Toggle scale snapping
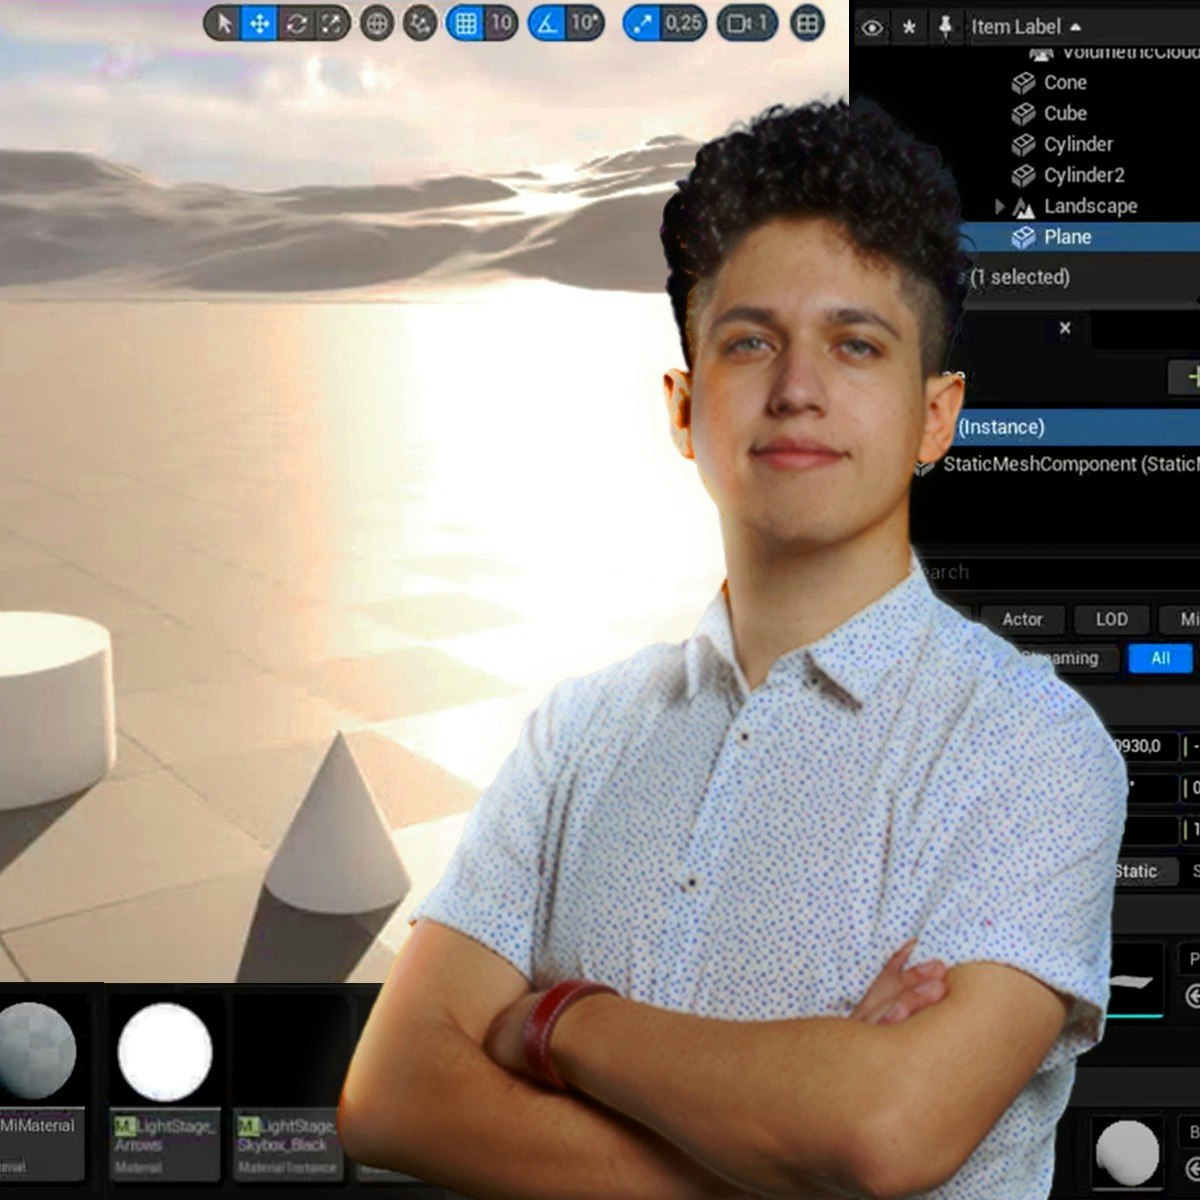The height and width of the screenshot is (1200, 1200). pyautogui.click(x=642, y=23)
